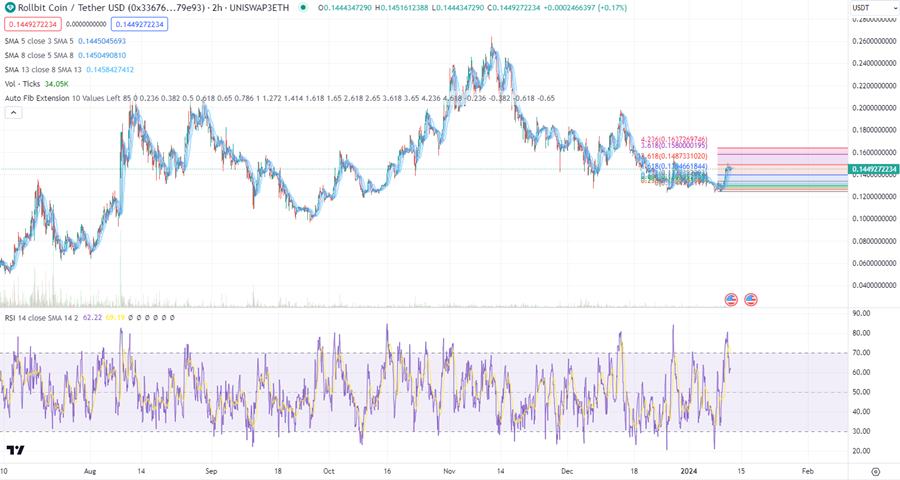The width and height of the screenshot is (900, 480).
Task: Click the blue buy price 0.1449272234 button
Action: [x=139, y=24]
